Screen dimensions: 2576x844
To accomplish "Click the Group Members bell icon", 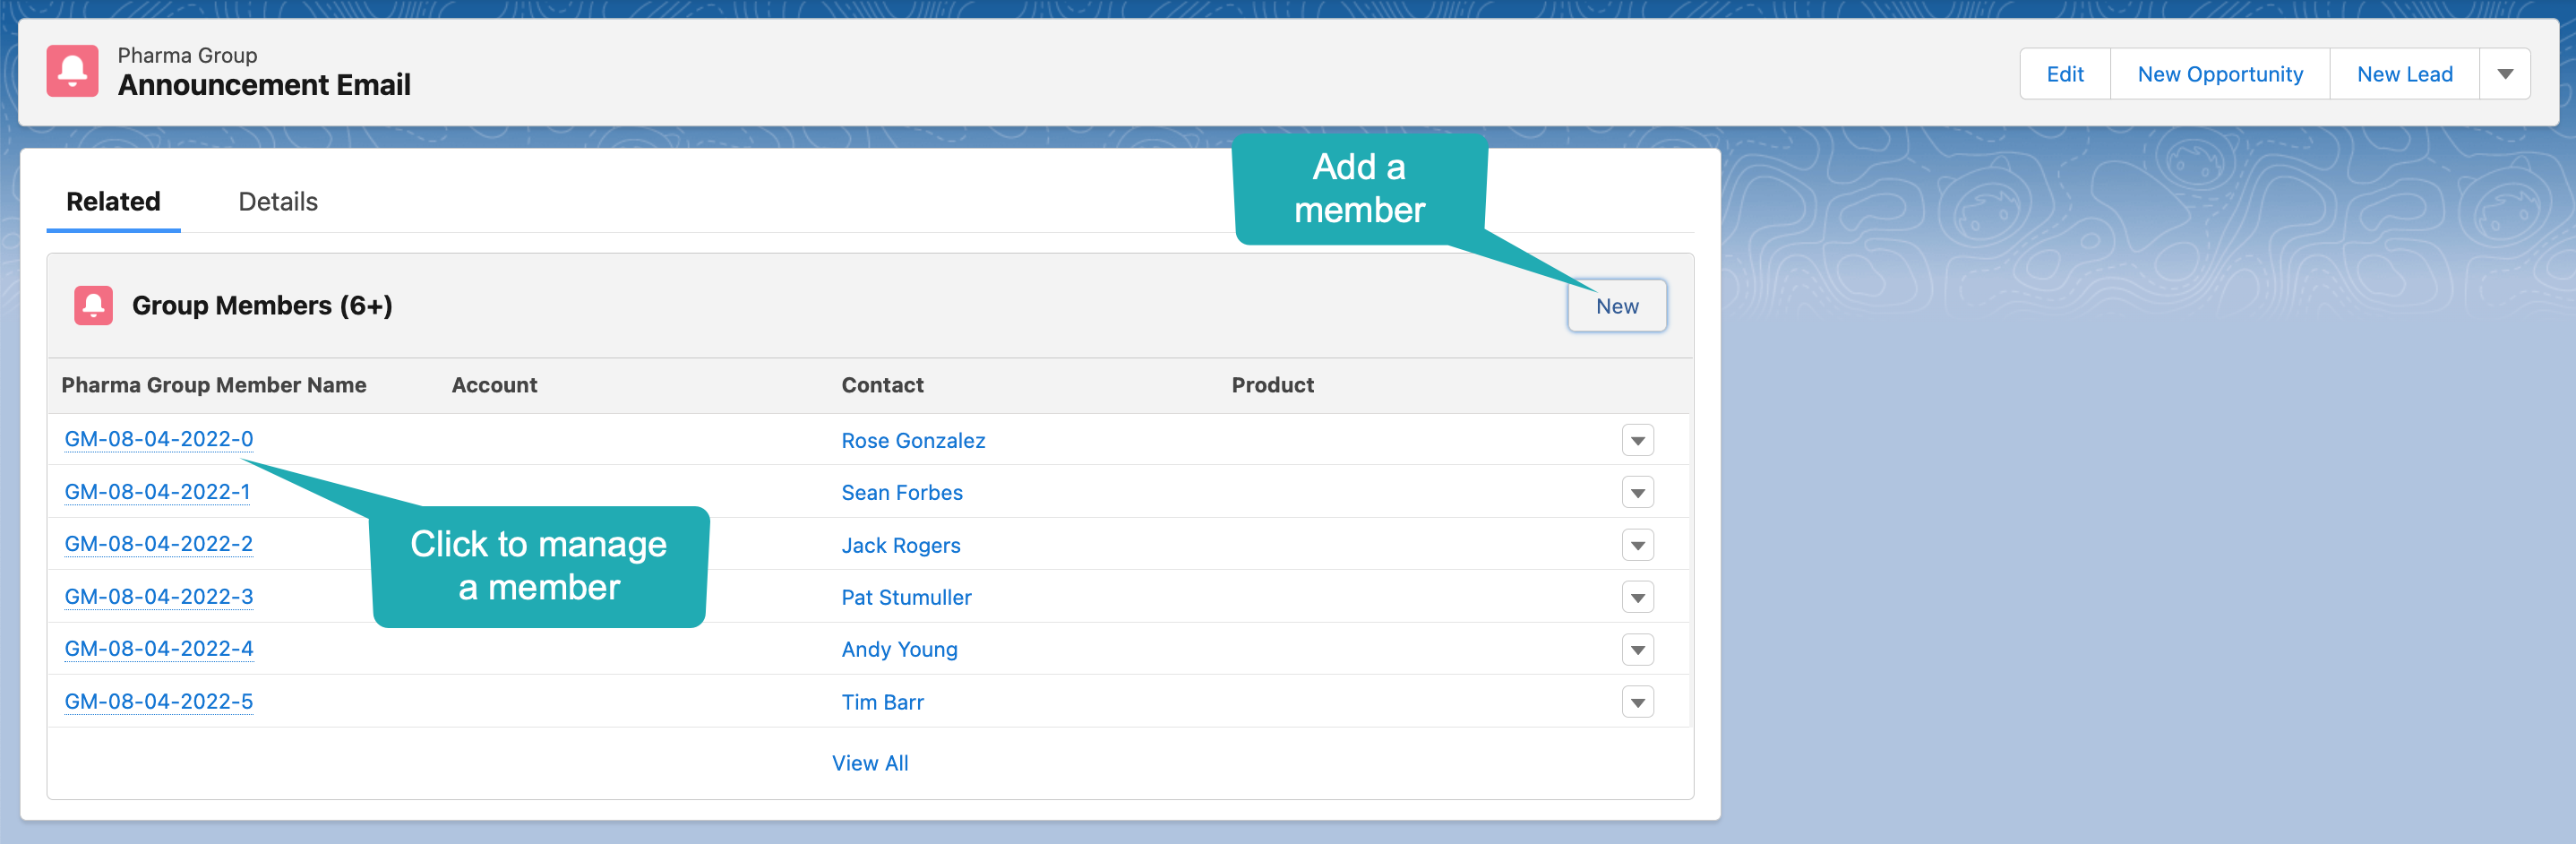I will pyautogui.click(x=93, y=305).
